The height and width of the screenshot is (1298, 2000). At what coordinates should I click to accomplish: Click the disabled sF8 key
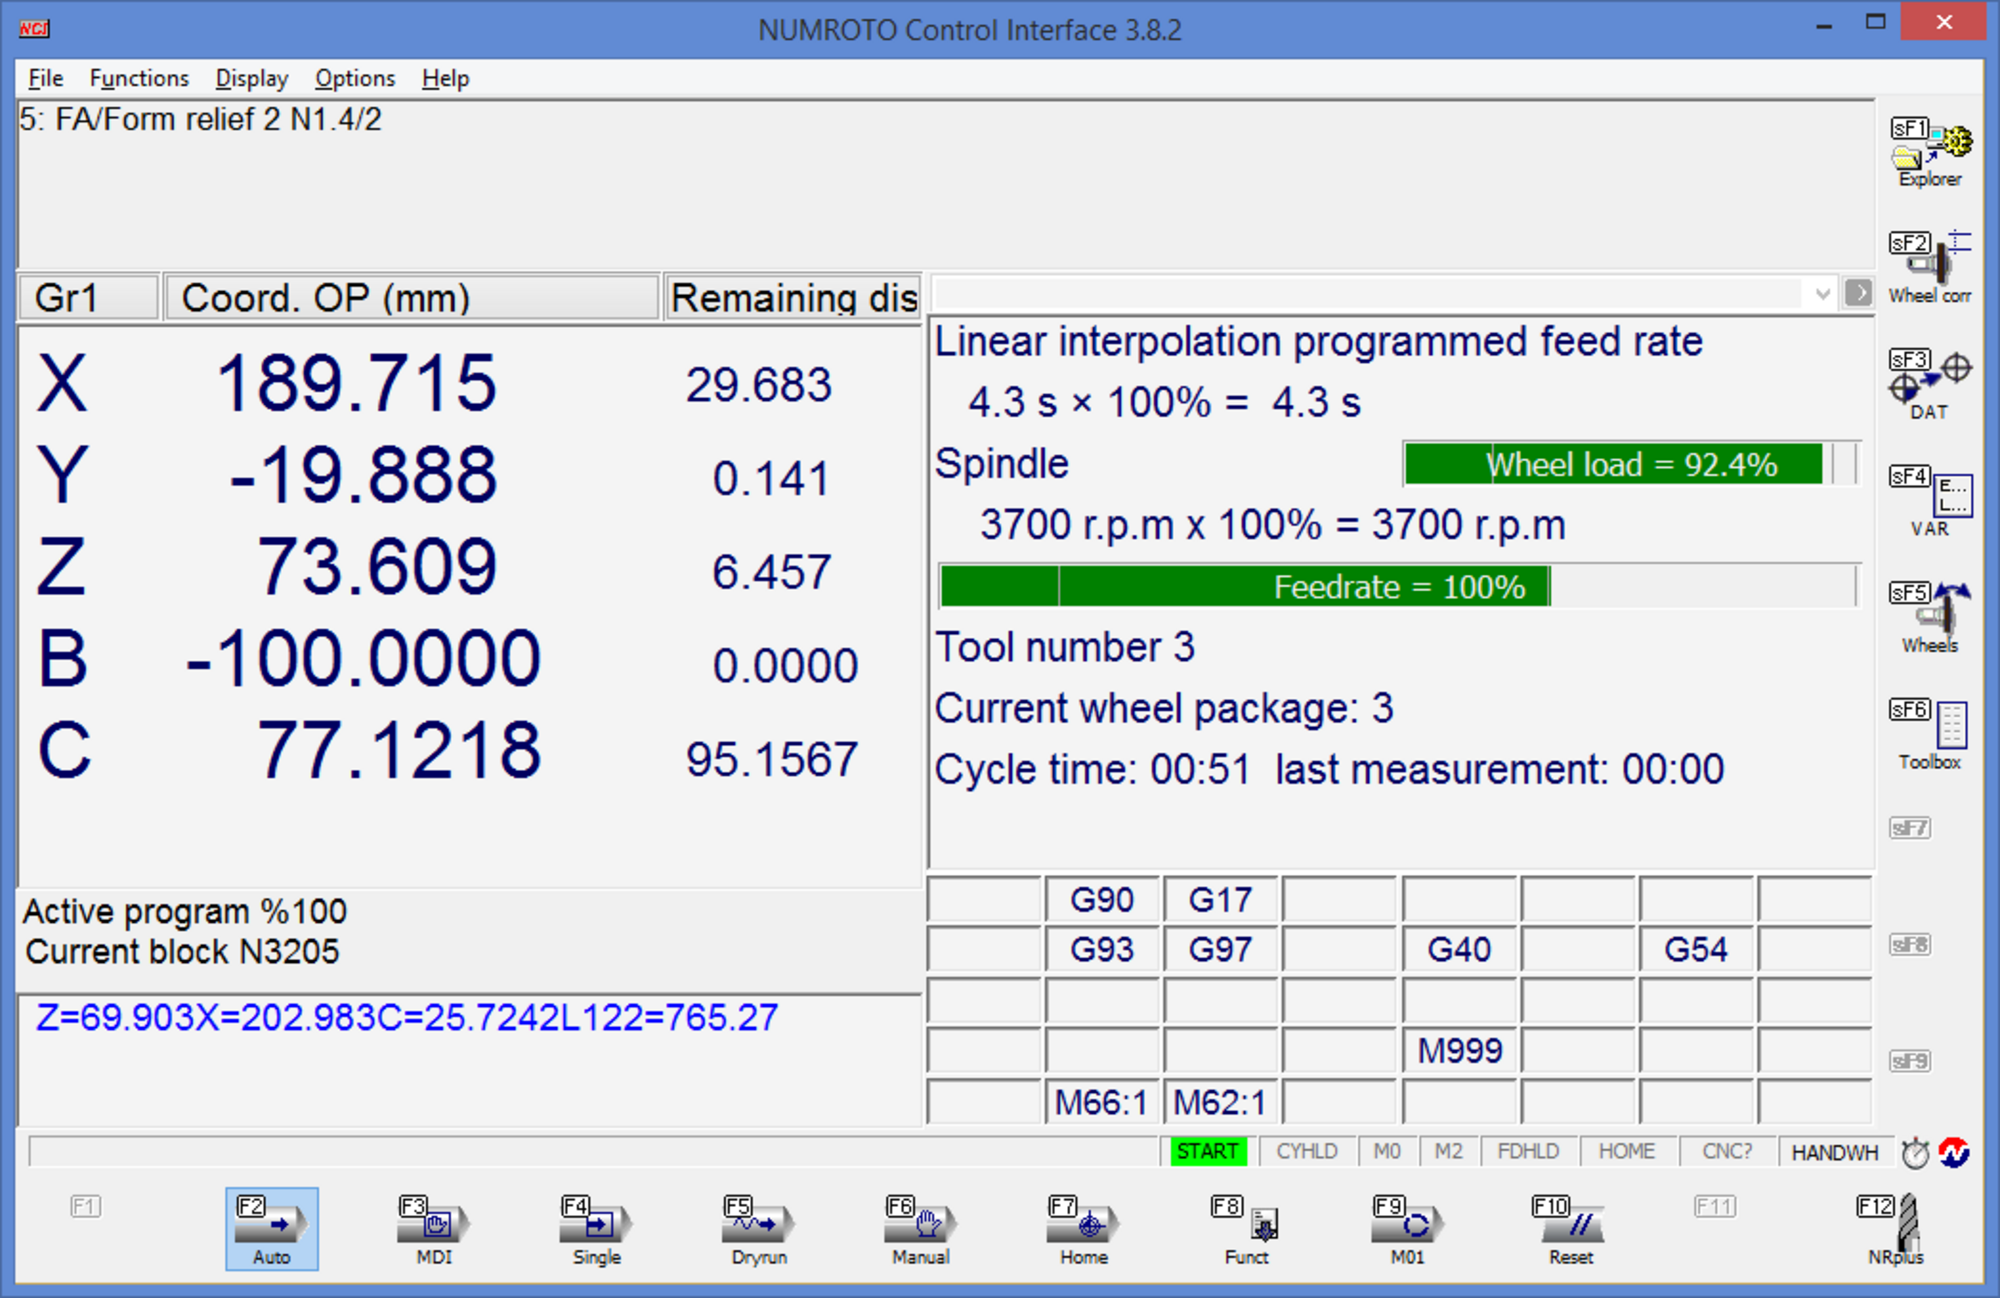tap(1909, 945)
